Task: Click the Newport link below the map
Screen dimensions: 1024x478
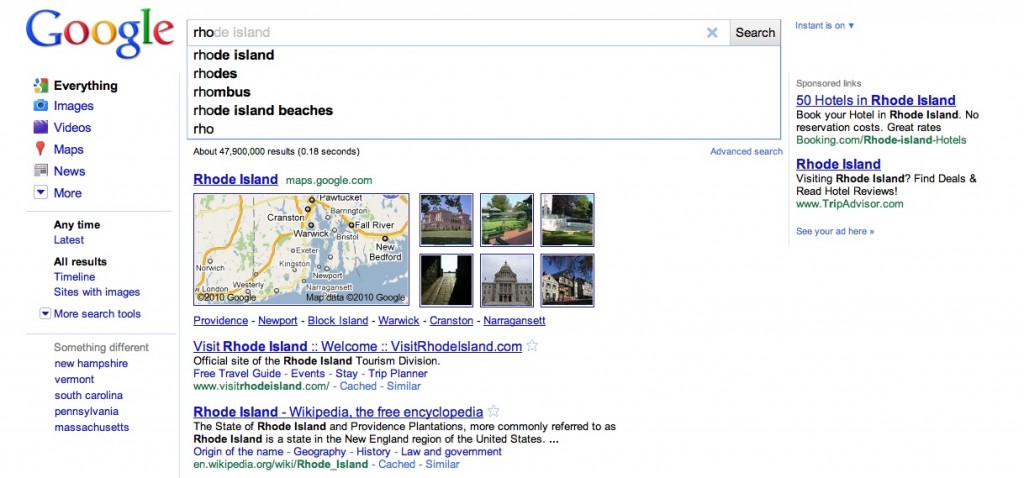Action: (x=278, y=321)
